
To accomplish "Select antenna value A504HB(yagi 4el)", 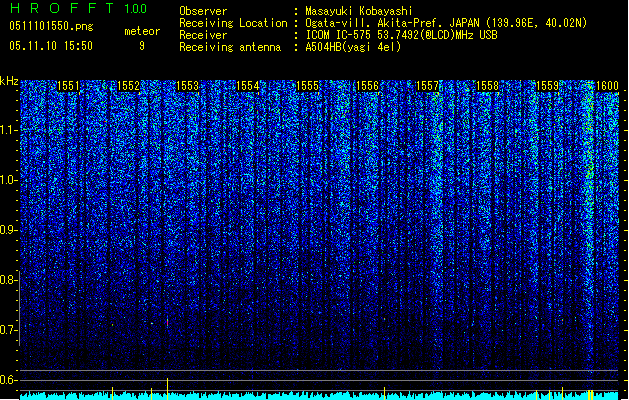I will pos(353,47).
